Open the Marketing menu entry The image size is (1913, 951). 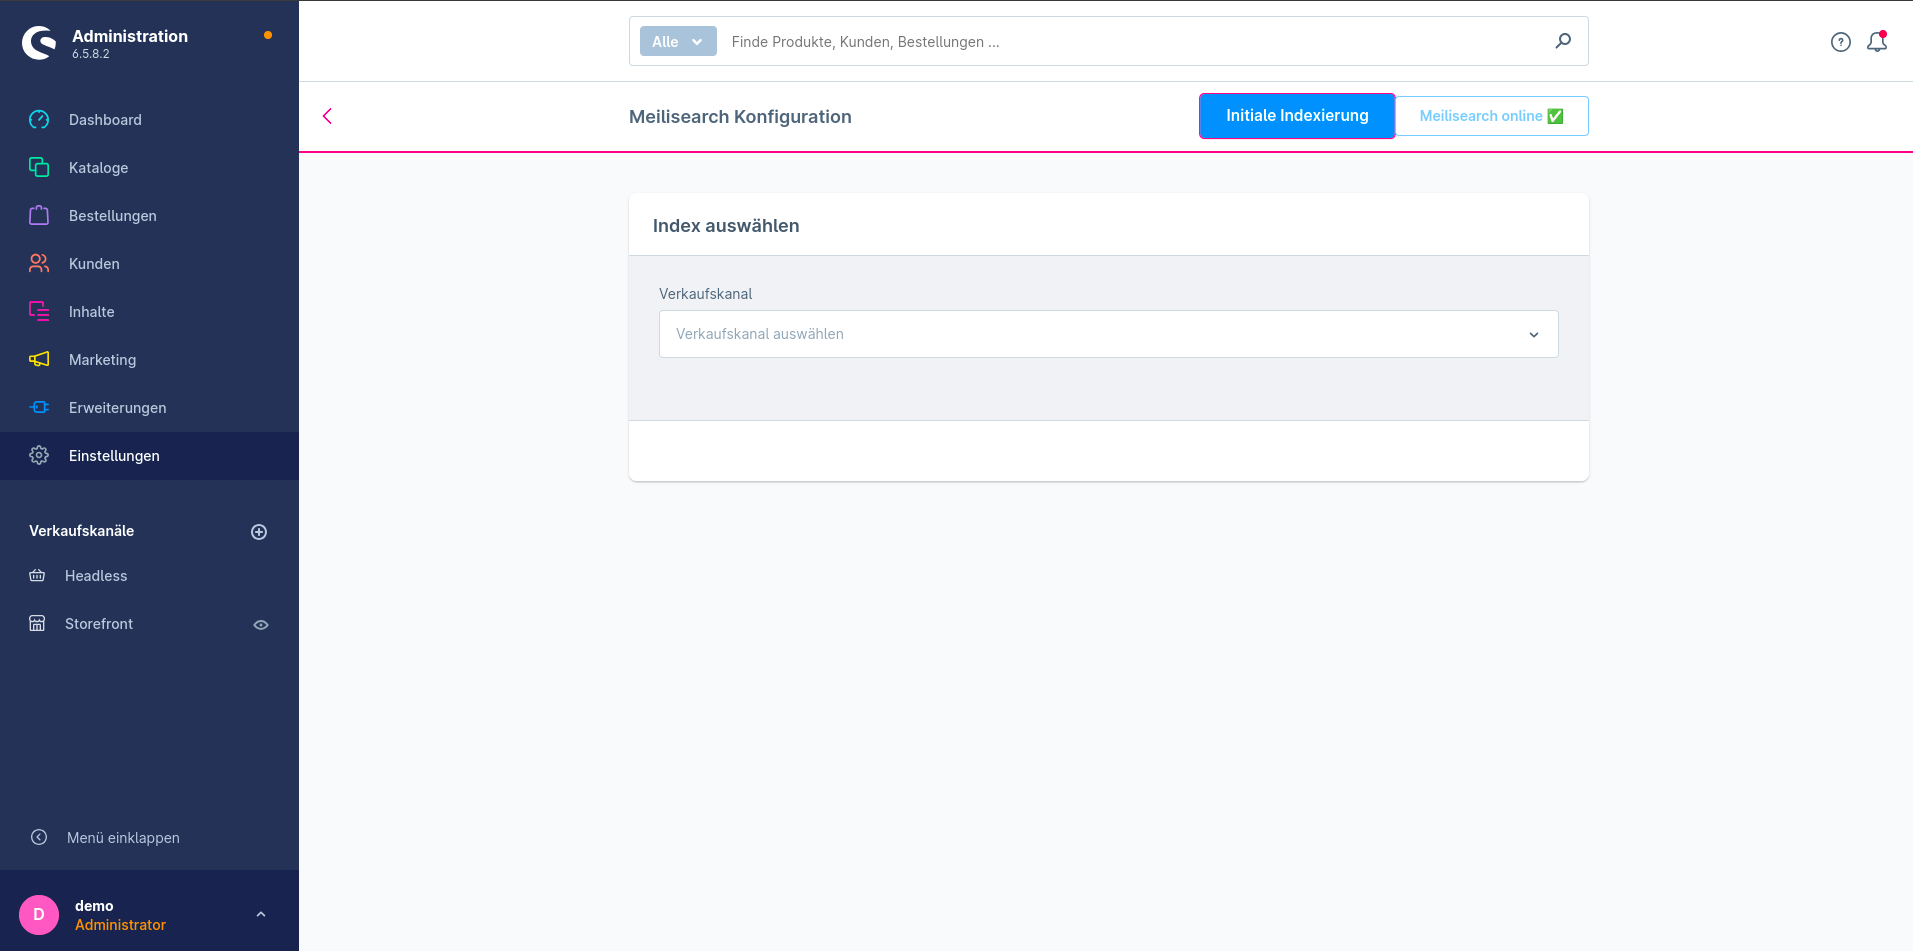(149, 360)
